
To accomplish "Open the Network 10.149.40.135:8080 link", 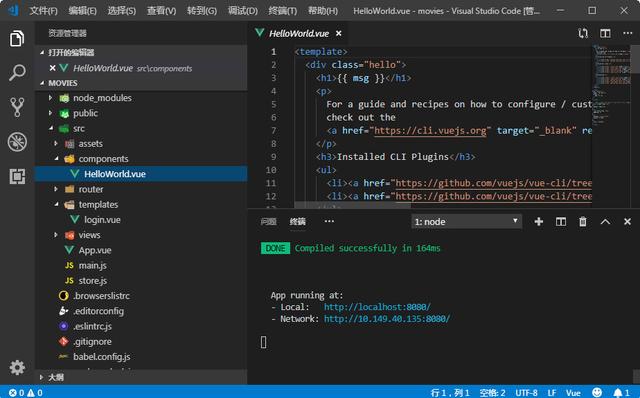I will (387, 318).
